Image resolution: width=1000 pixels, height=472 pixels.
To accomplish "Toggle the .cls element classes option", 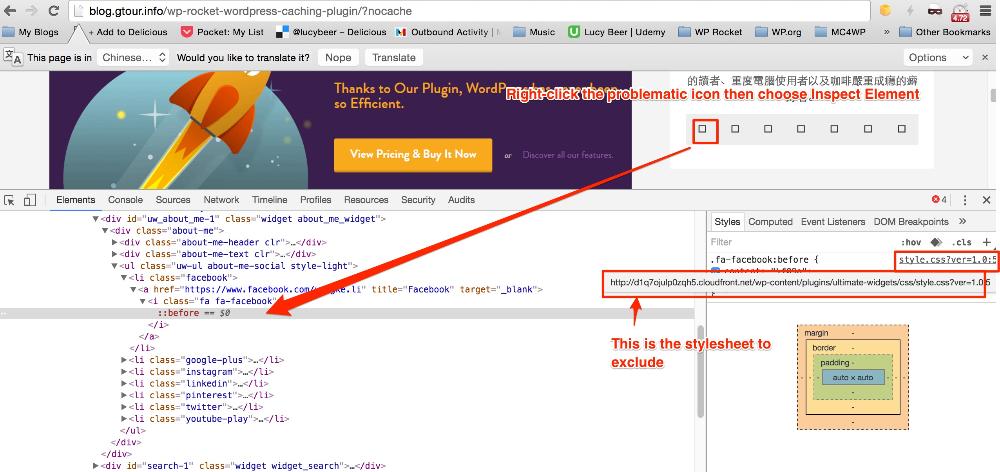I will pos(961,242).
